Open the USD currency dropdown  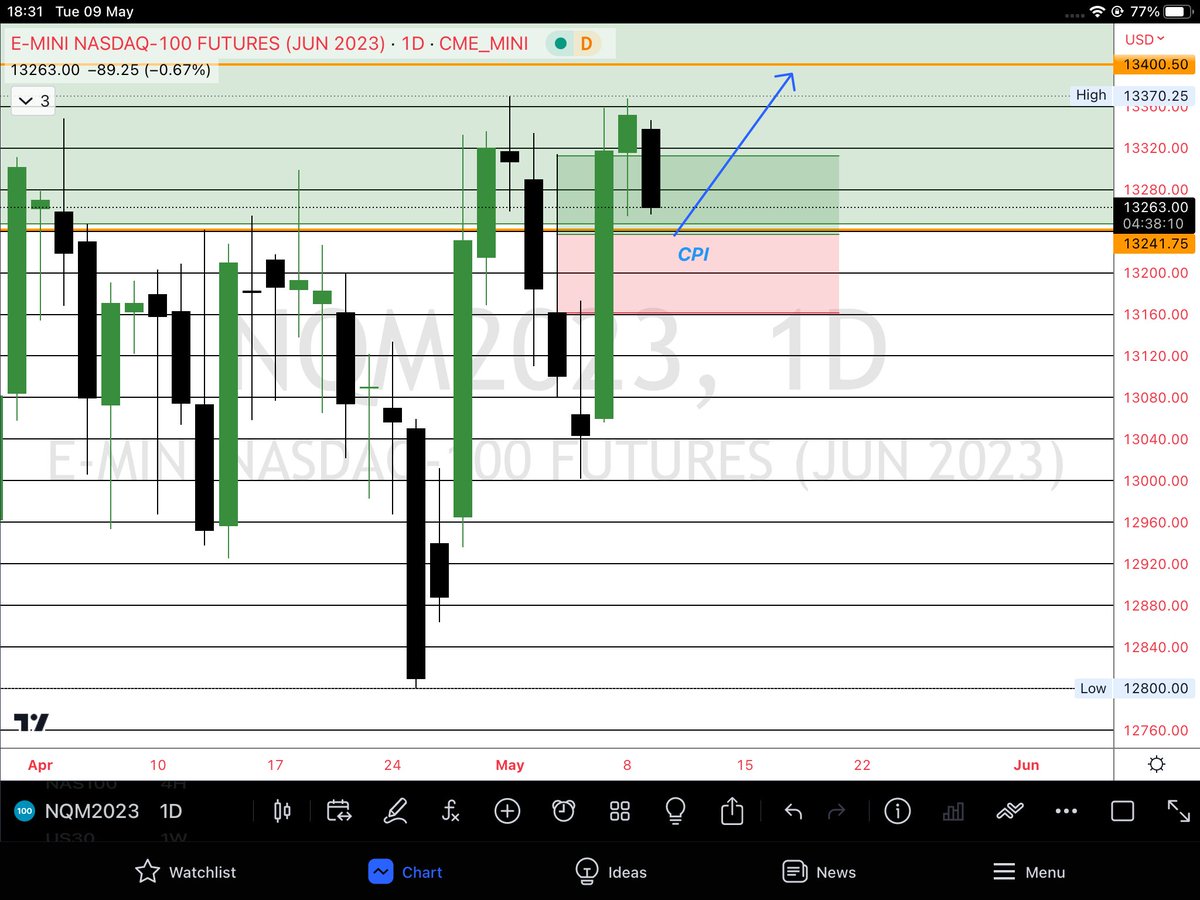point(1145,39)
